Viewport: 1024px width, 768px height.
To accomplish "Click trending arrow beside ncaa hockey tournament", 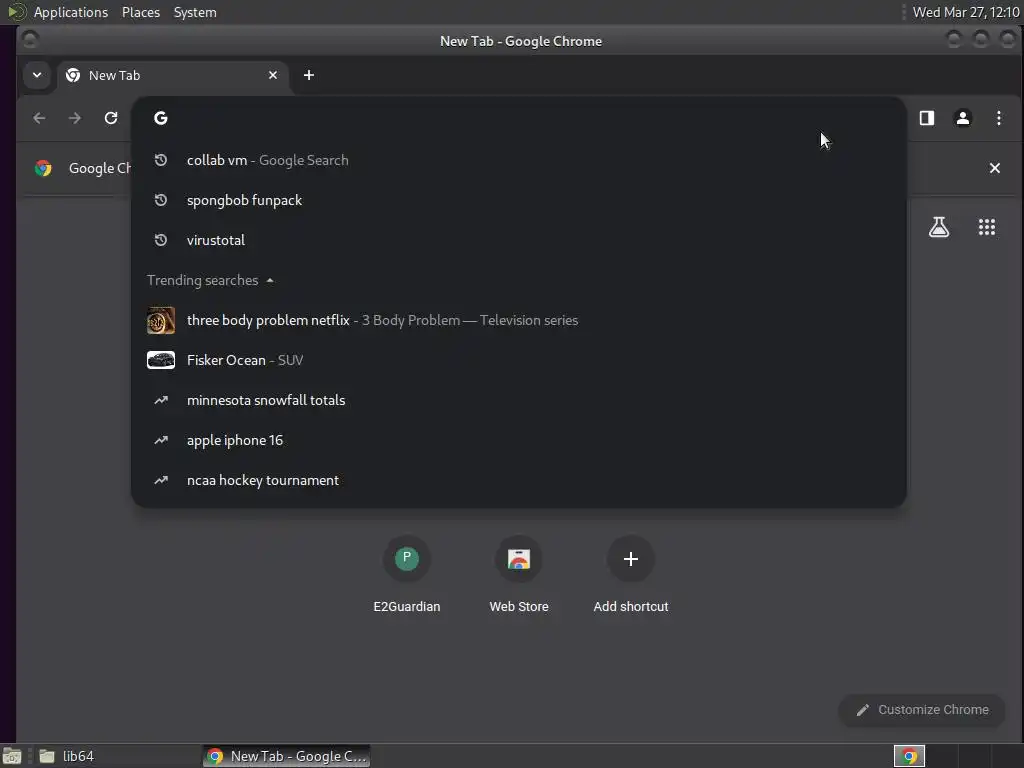I will [161, 480].
